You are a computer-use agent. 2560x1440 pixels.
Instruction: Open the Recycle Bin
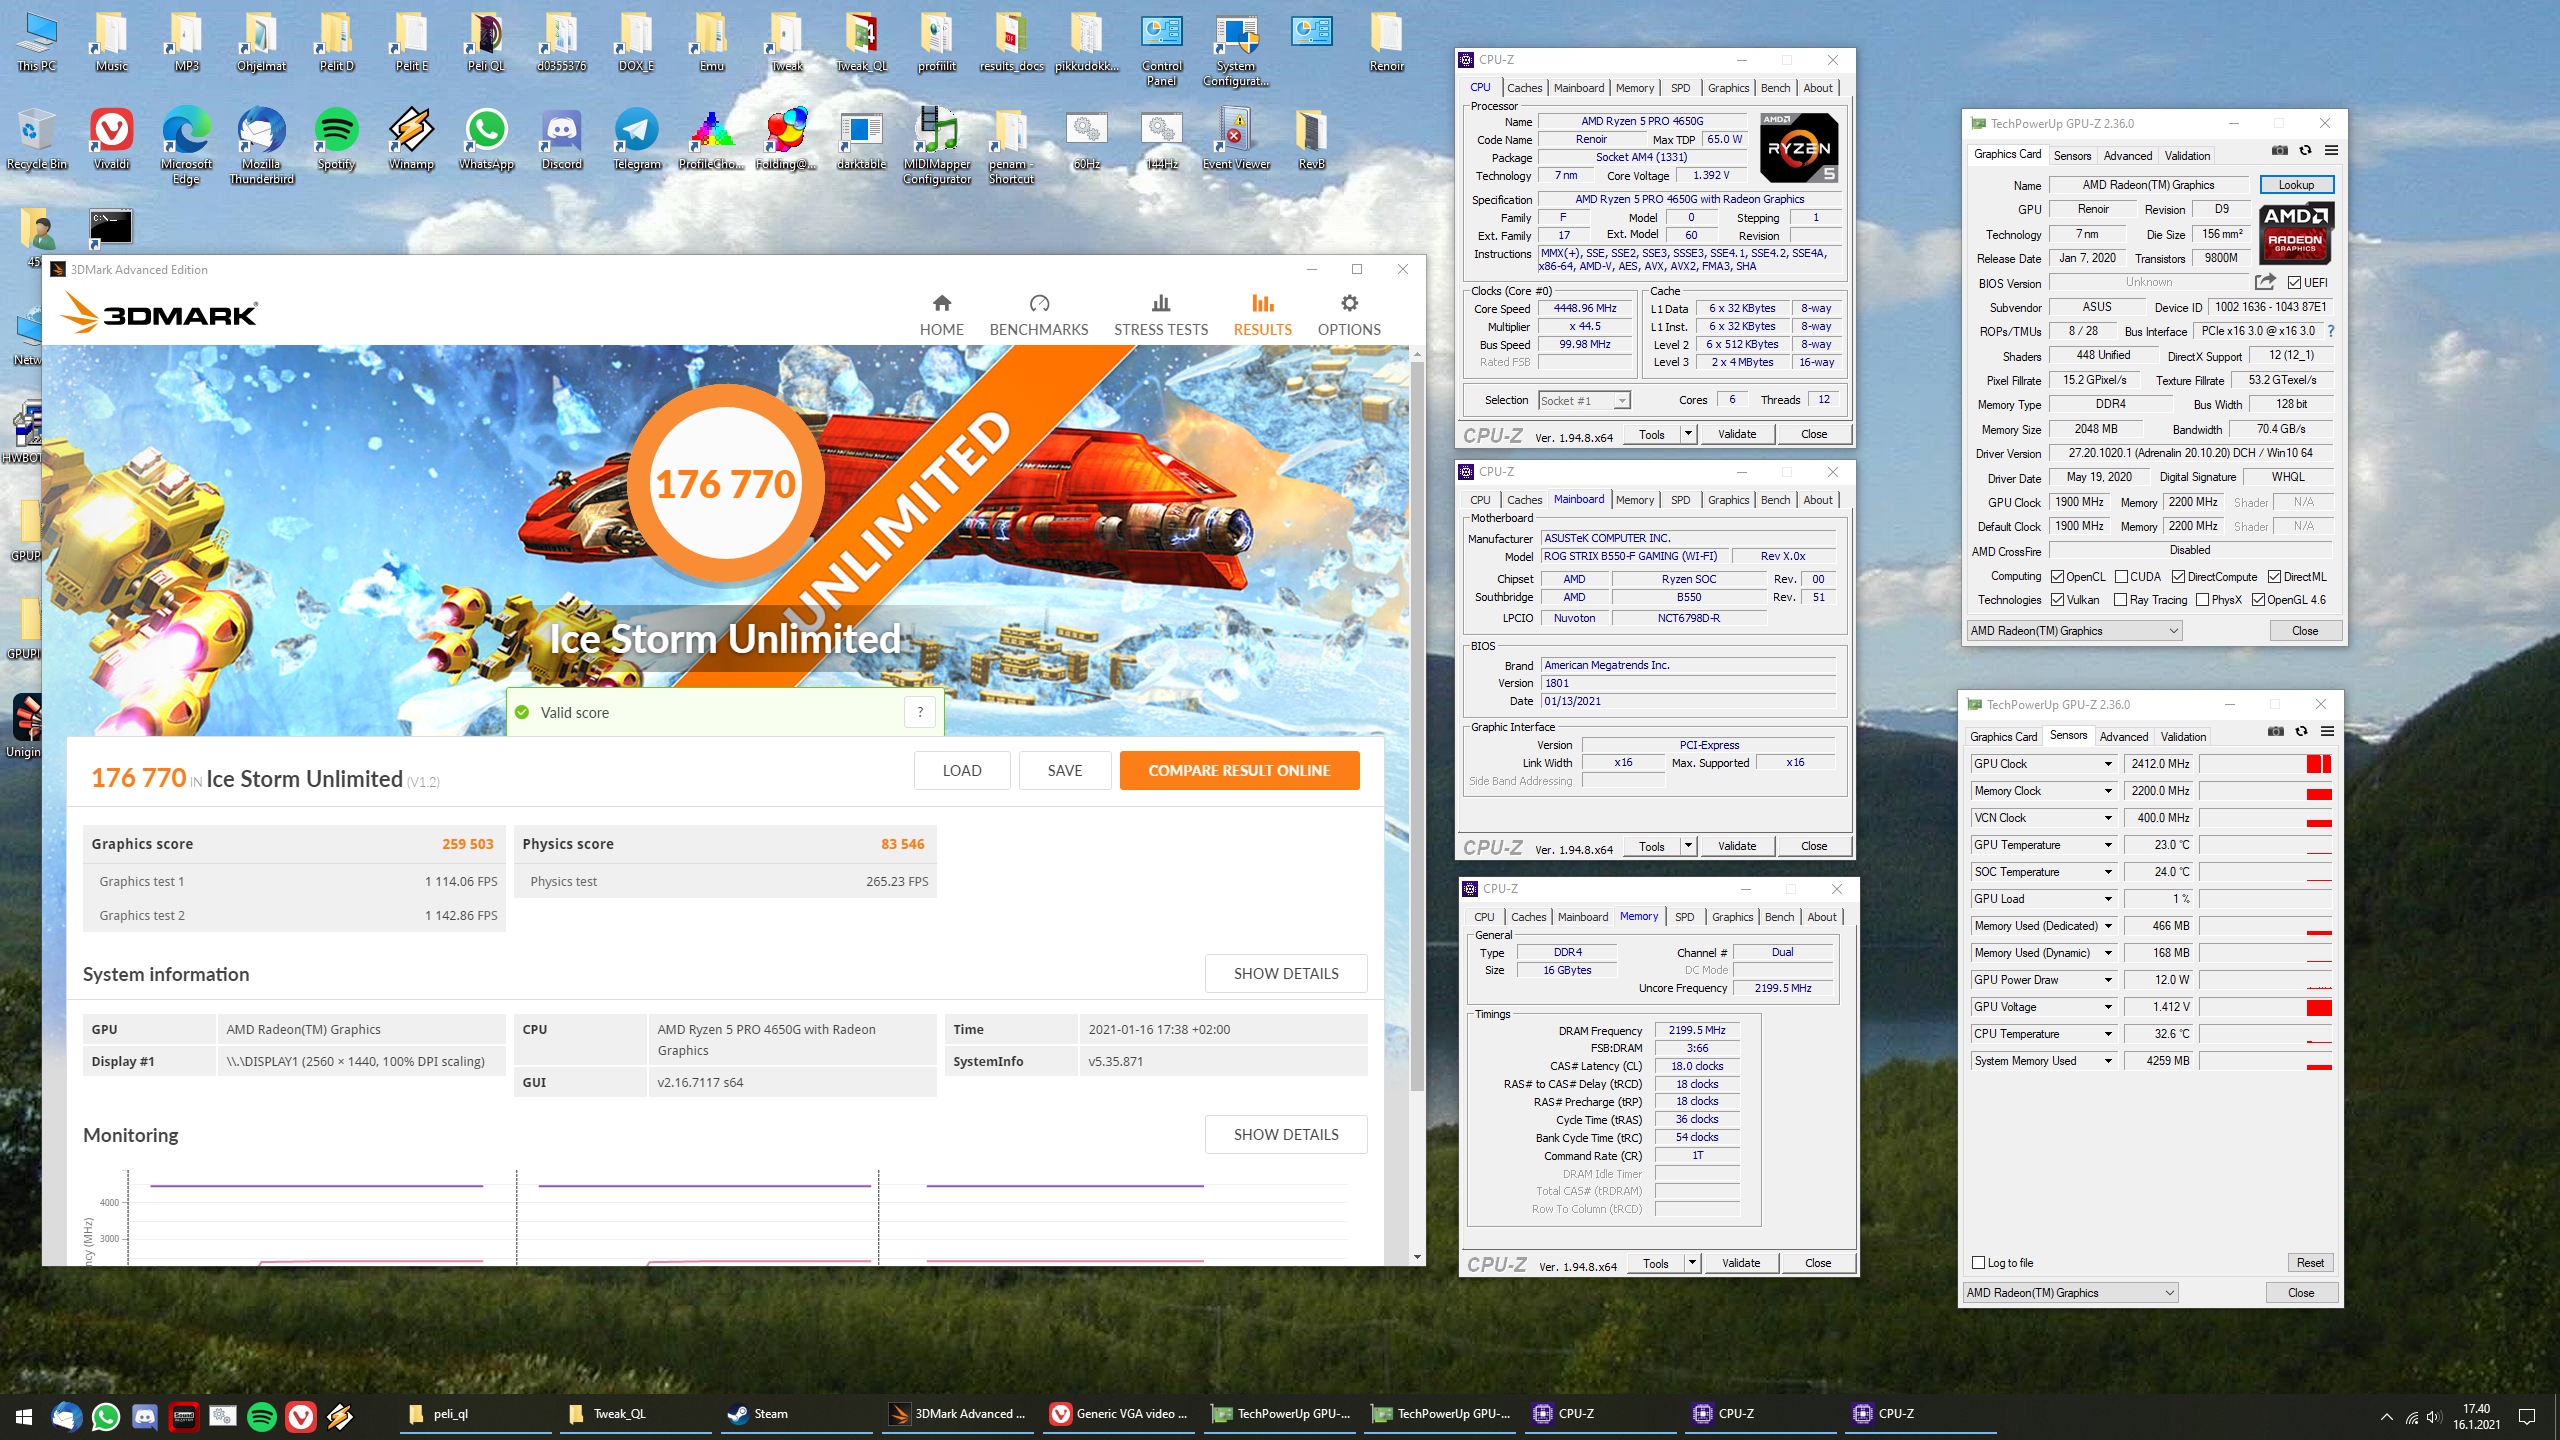(37, 138)
